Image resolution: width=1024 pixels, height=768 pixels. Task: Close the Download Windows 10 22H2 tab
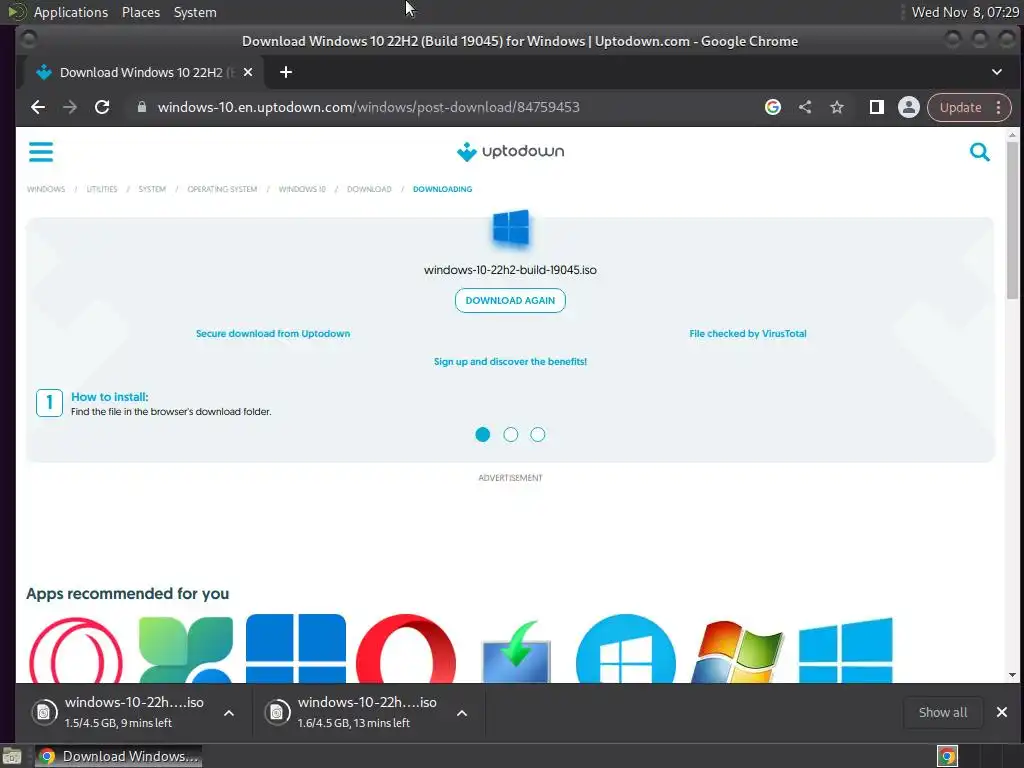(x=248, y=72)
